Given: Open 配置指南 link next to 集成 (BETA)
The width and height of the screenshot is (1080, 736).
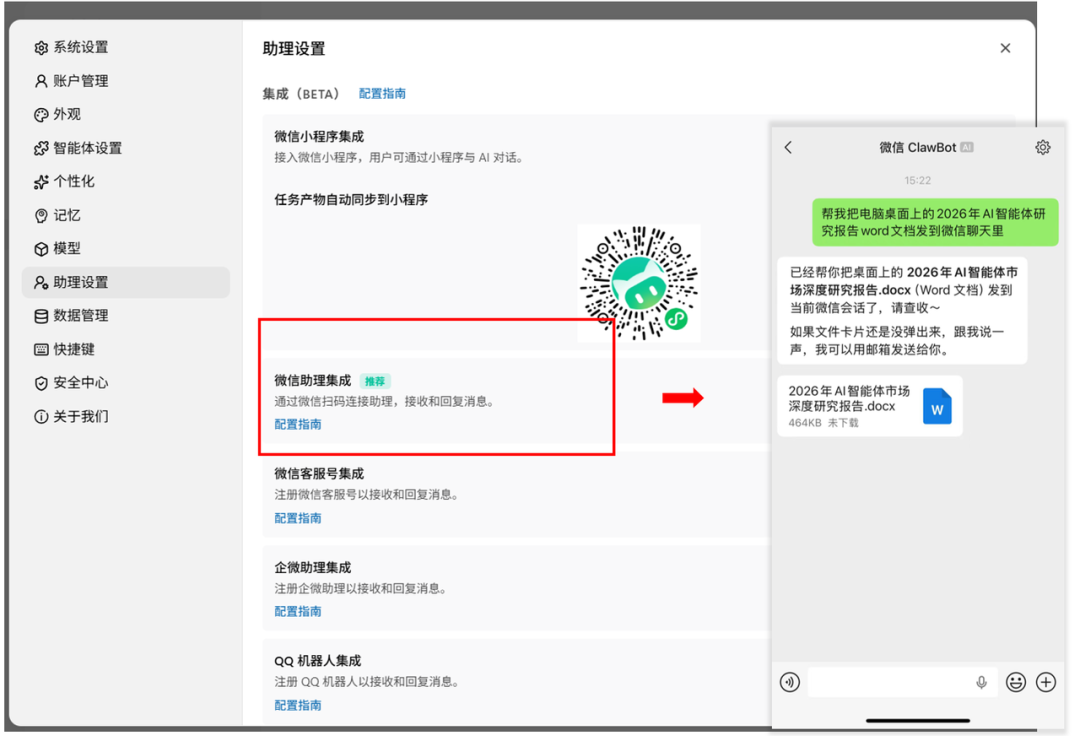Looking at the screenshot, I should (382, 94).
